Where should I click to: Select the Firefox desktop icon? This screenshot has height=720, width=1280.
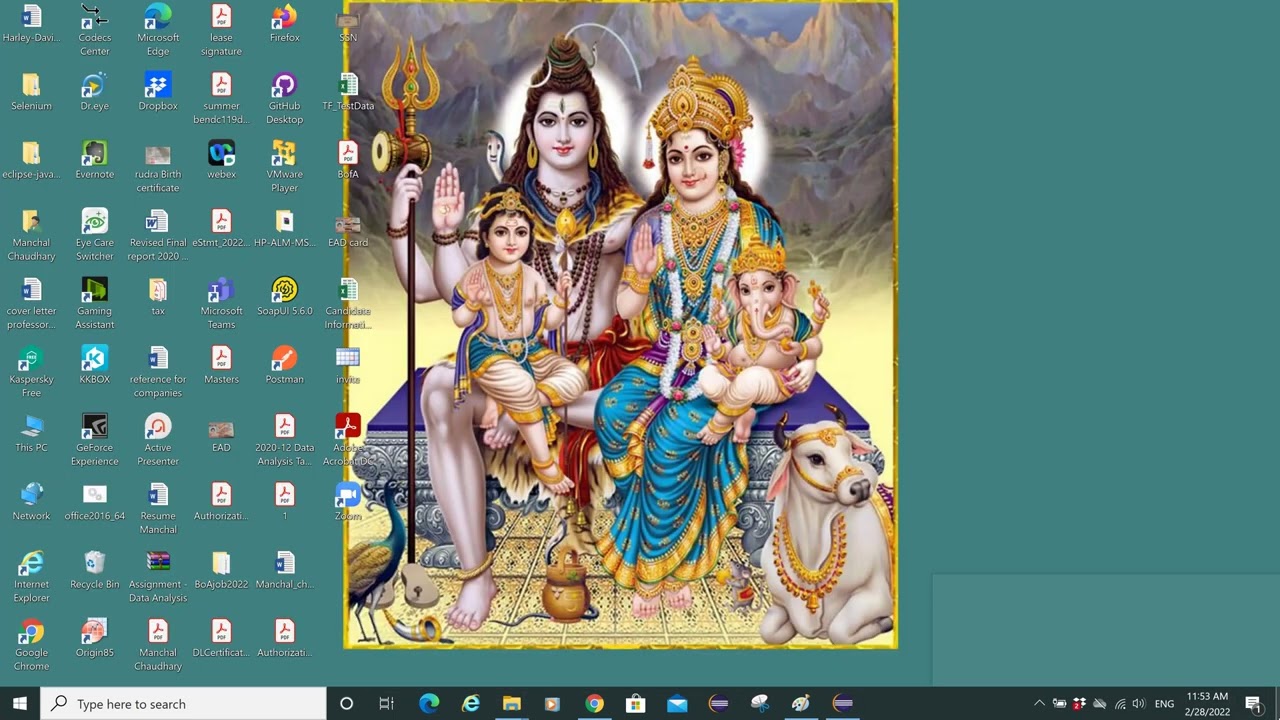coord(284,24)
